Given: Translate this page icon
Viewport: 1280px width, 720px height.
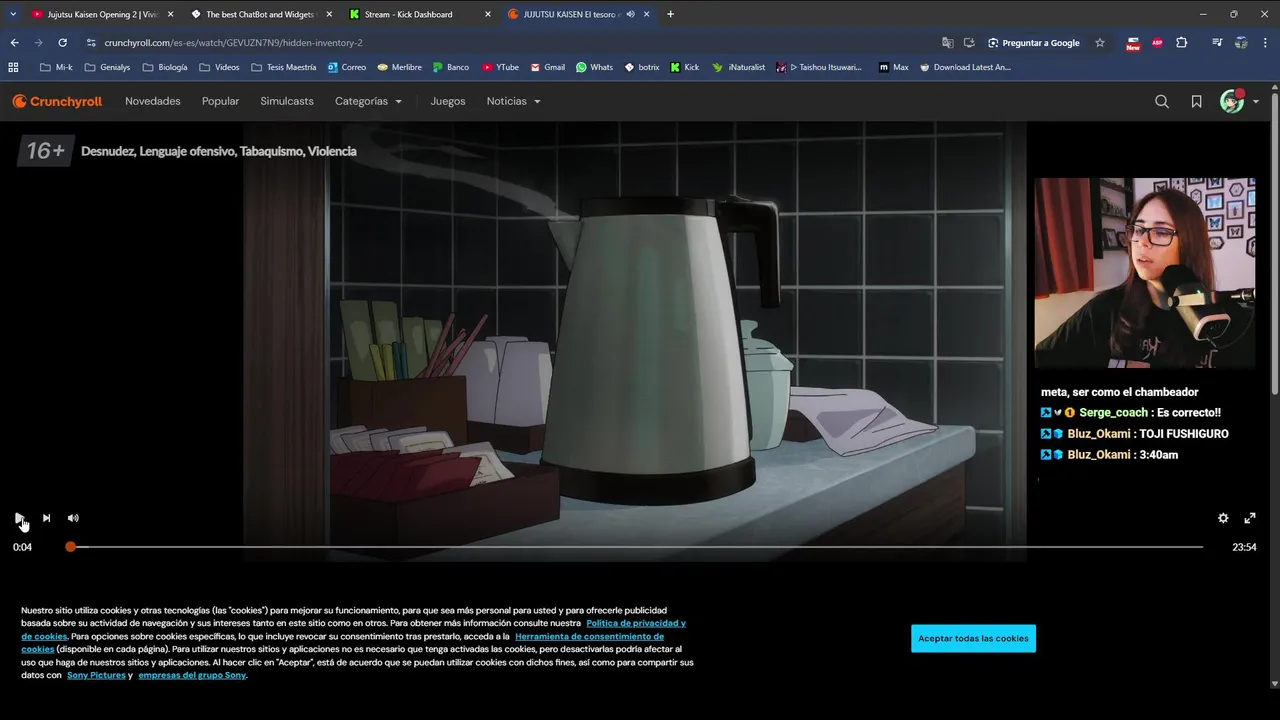Looking at the screenshot, I should [948, 43].
